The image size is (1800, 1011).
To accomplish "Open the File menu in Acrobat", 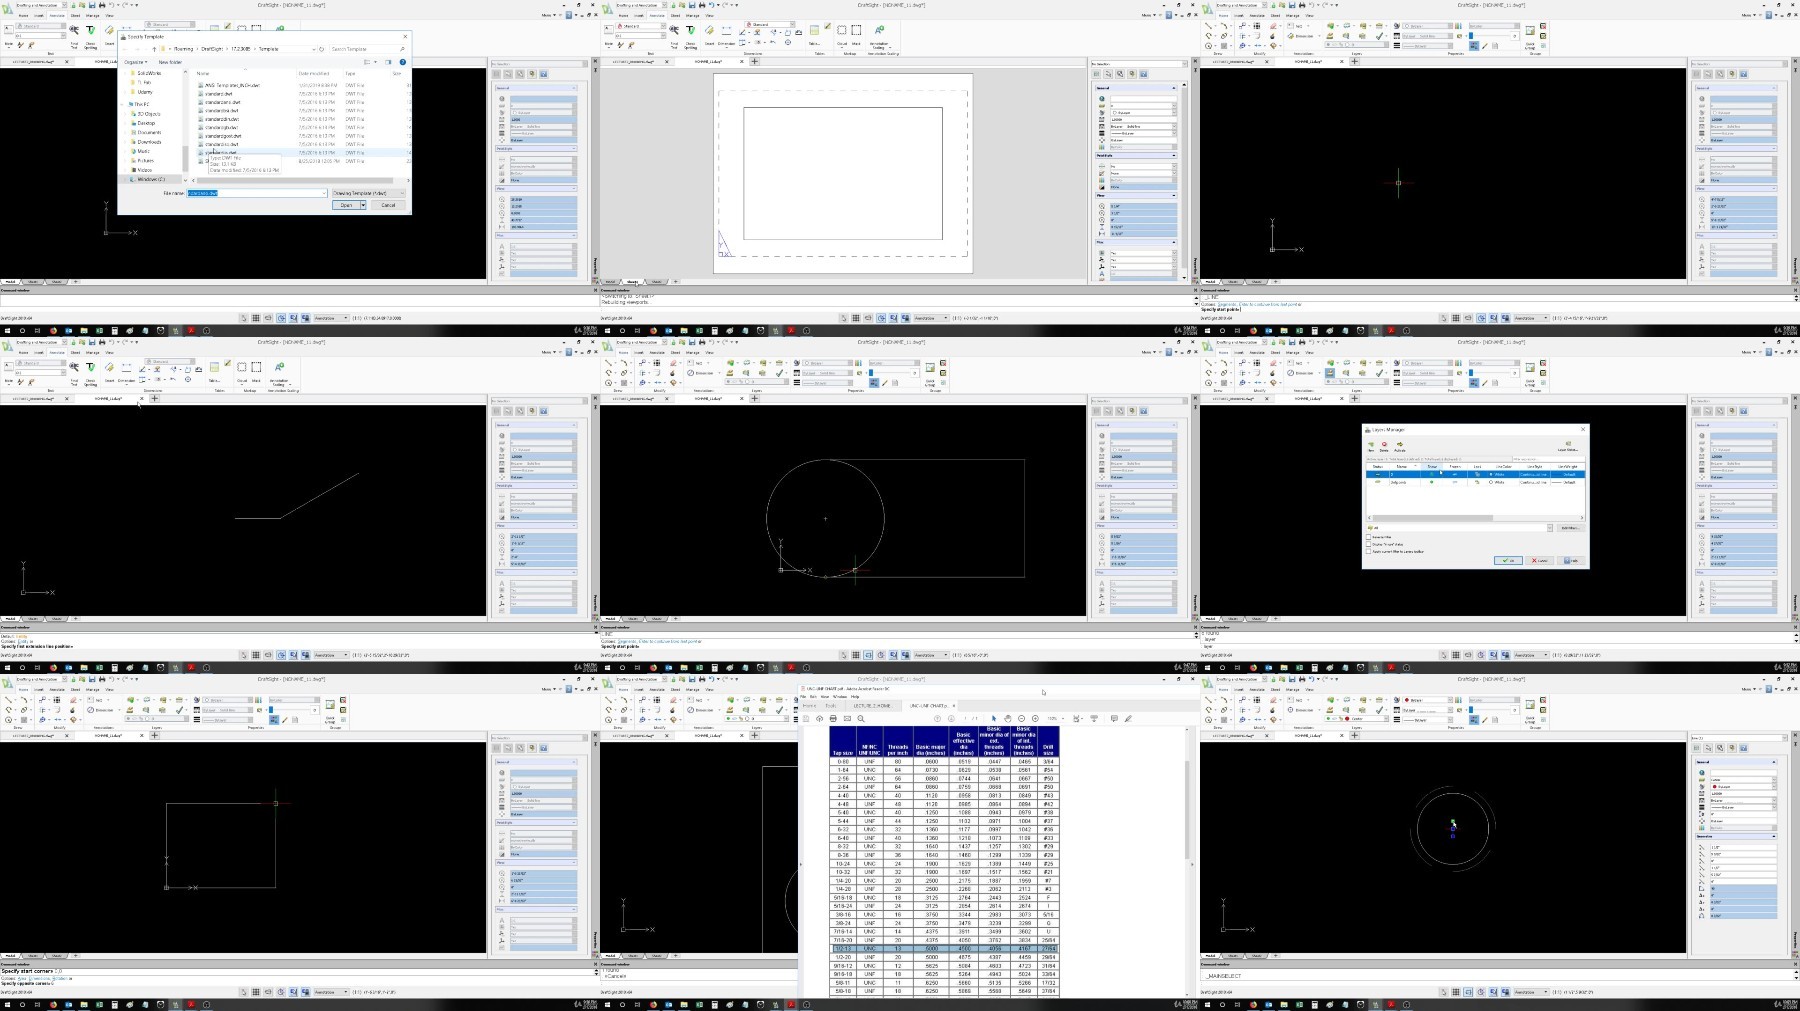I will (803, 697).
